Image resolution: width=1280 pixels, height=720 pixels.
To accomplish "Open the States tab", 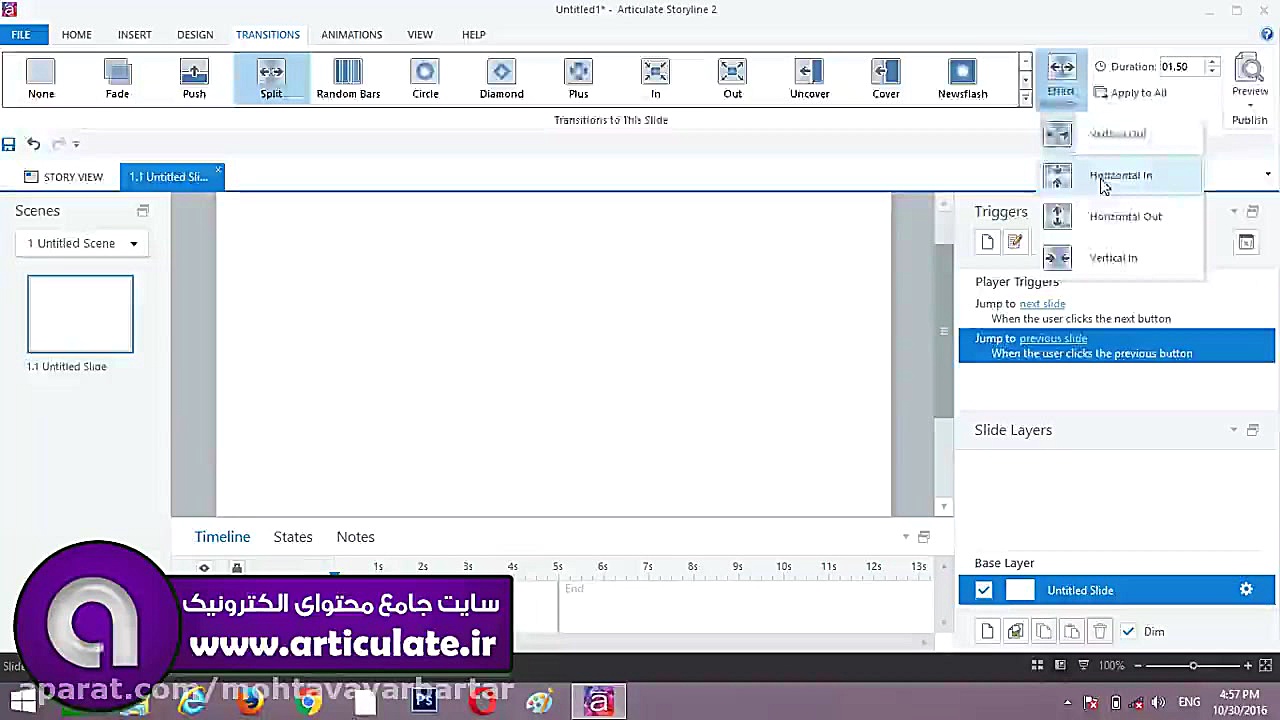I will pyautogui.click(x=292, y=537).
